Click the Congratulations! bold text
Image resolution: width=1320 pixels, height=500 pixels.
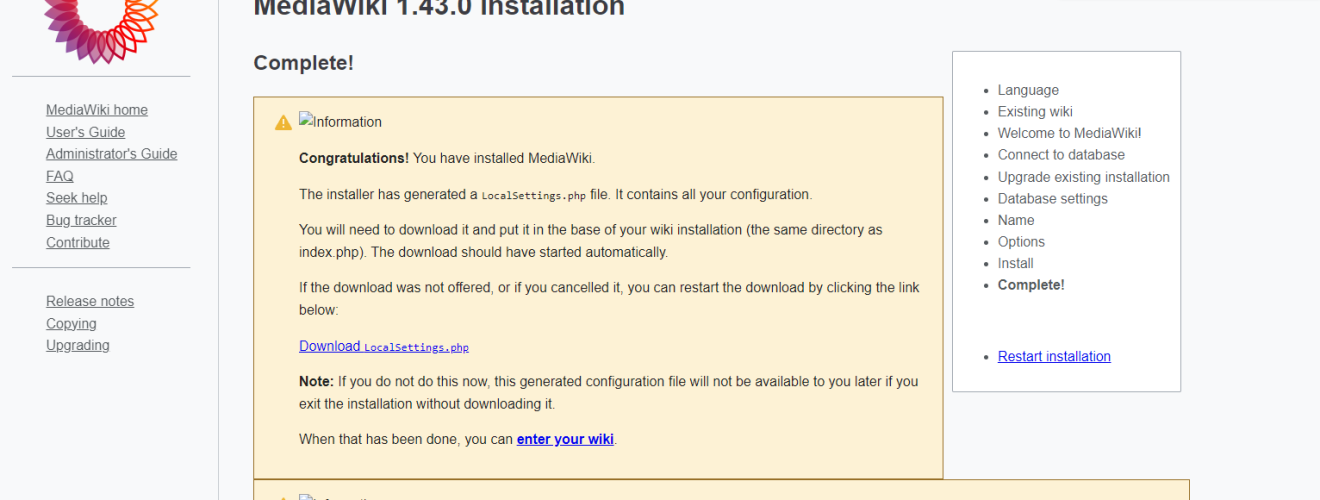tap(354, 158)
